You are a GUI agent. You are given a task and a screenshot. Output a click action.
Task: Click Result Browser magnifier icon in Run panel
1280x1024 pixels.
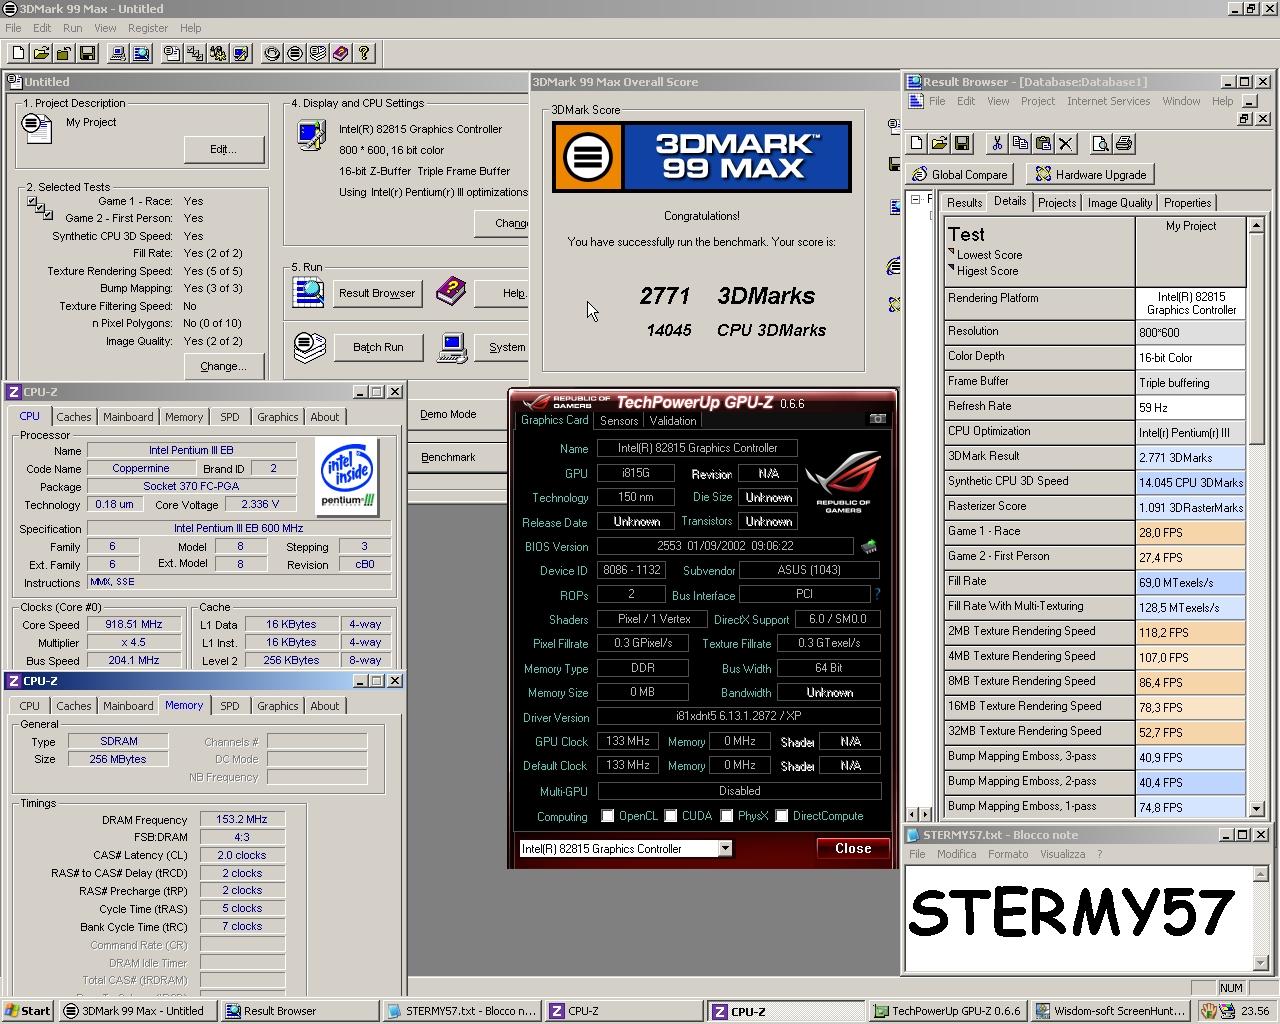tap(308, 292)
